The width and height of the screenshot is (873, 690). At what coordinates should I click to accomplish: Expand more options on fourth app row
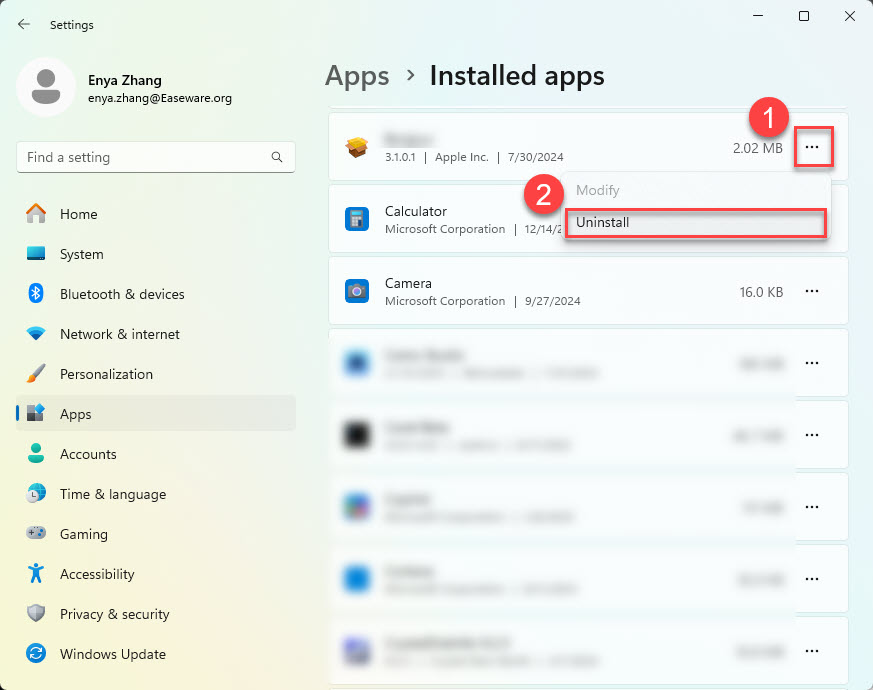coord(812,363)
